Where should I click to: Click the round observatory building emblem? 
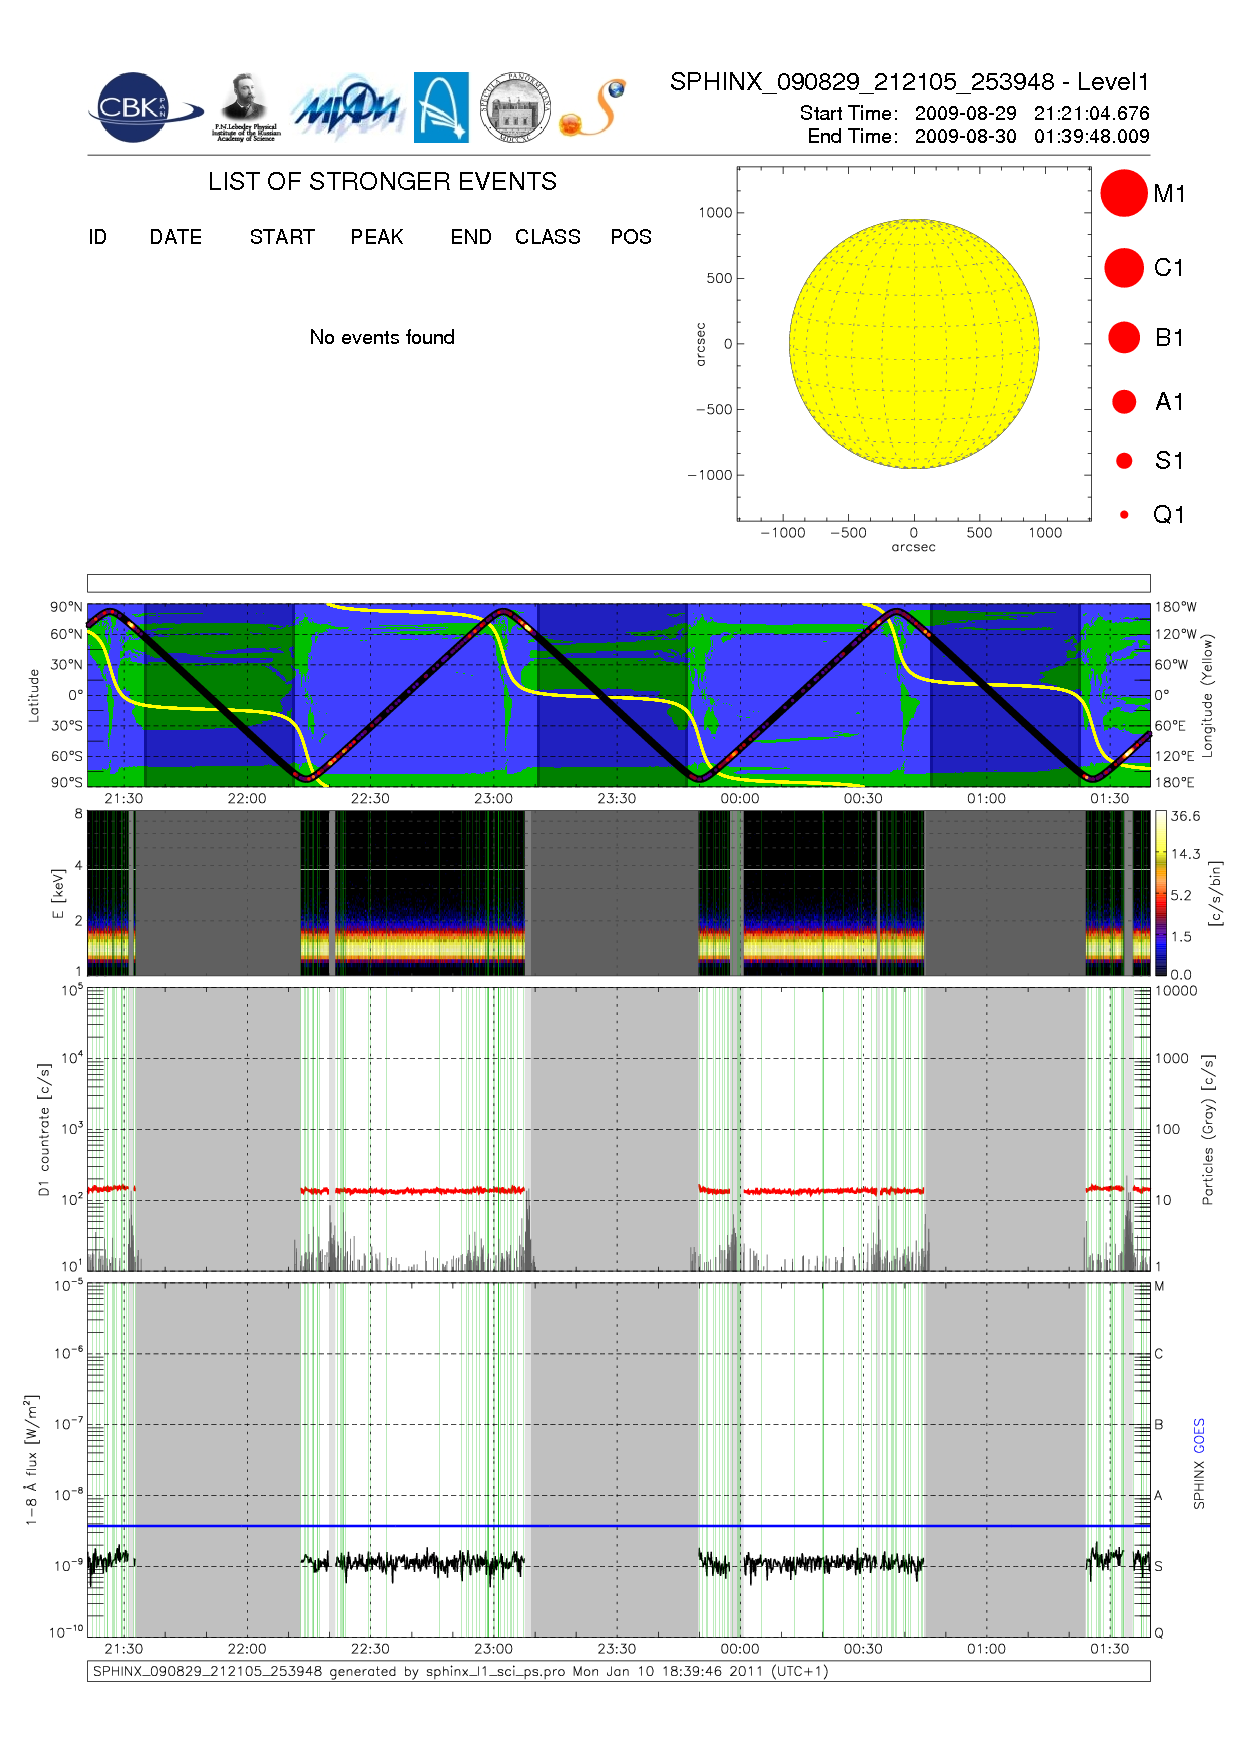click(515, 107)
